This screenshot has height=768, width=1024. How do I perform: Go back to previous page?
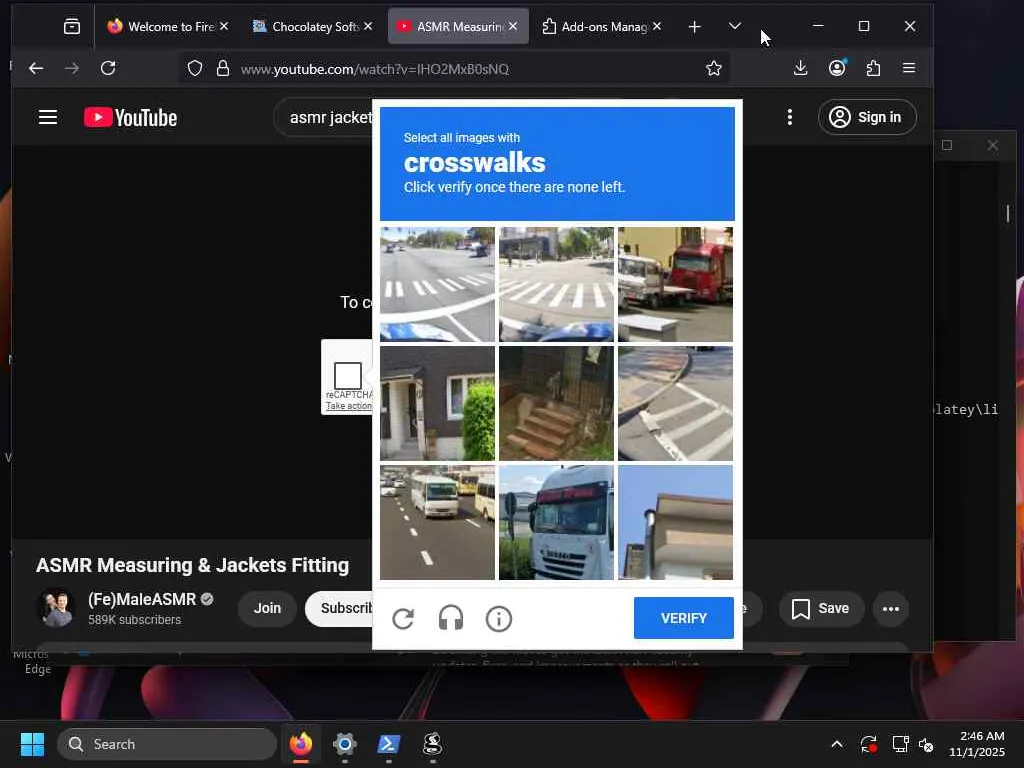tap(36, 68)
